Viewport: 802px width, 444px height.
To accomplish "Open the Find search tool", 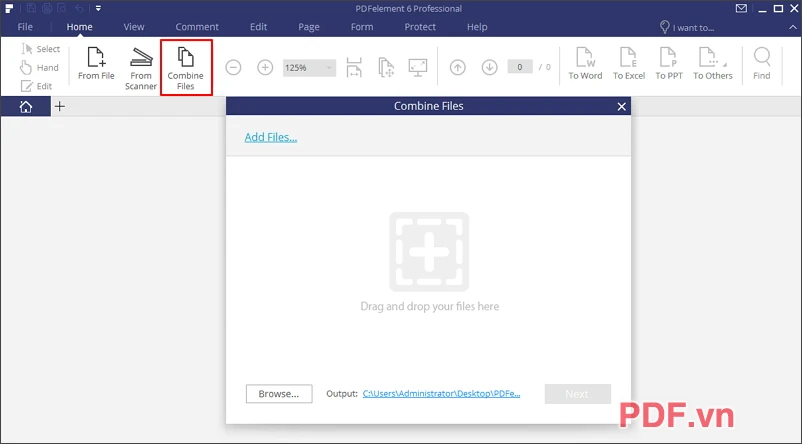I will [762, 63].
